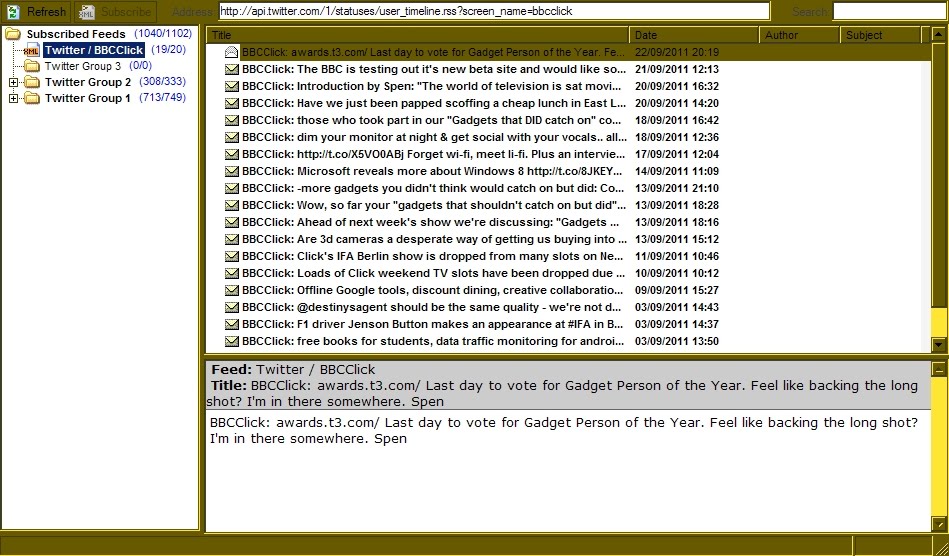
Task: Select the Twitter Group 1 folder label
Action: [88, 98]
